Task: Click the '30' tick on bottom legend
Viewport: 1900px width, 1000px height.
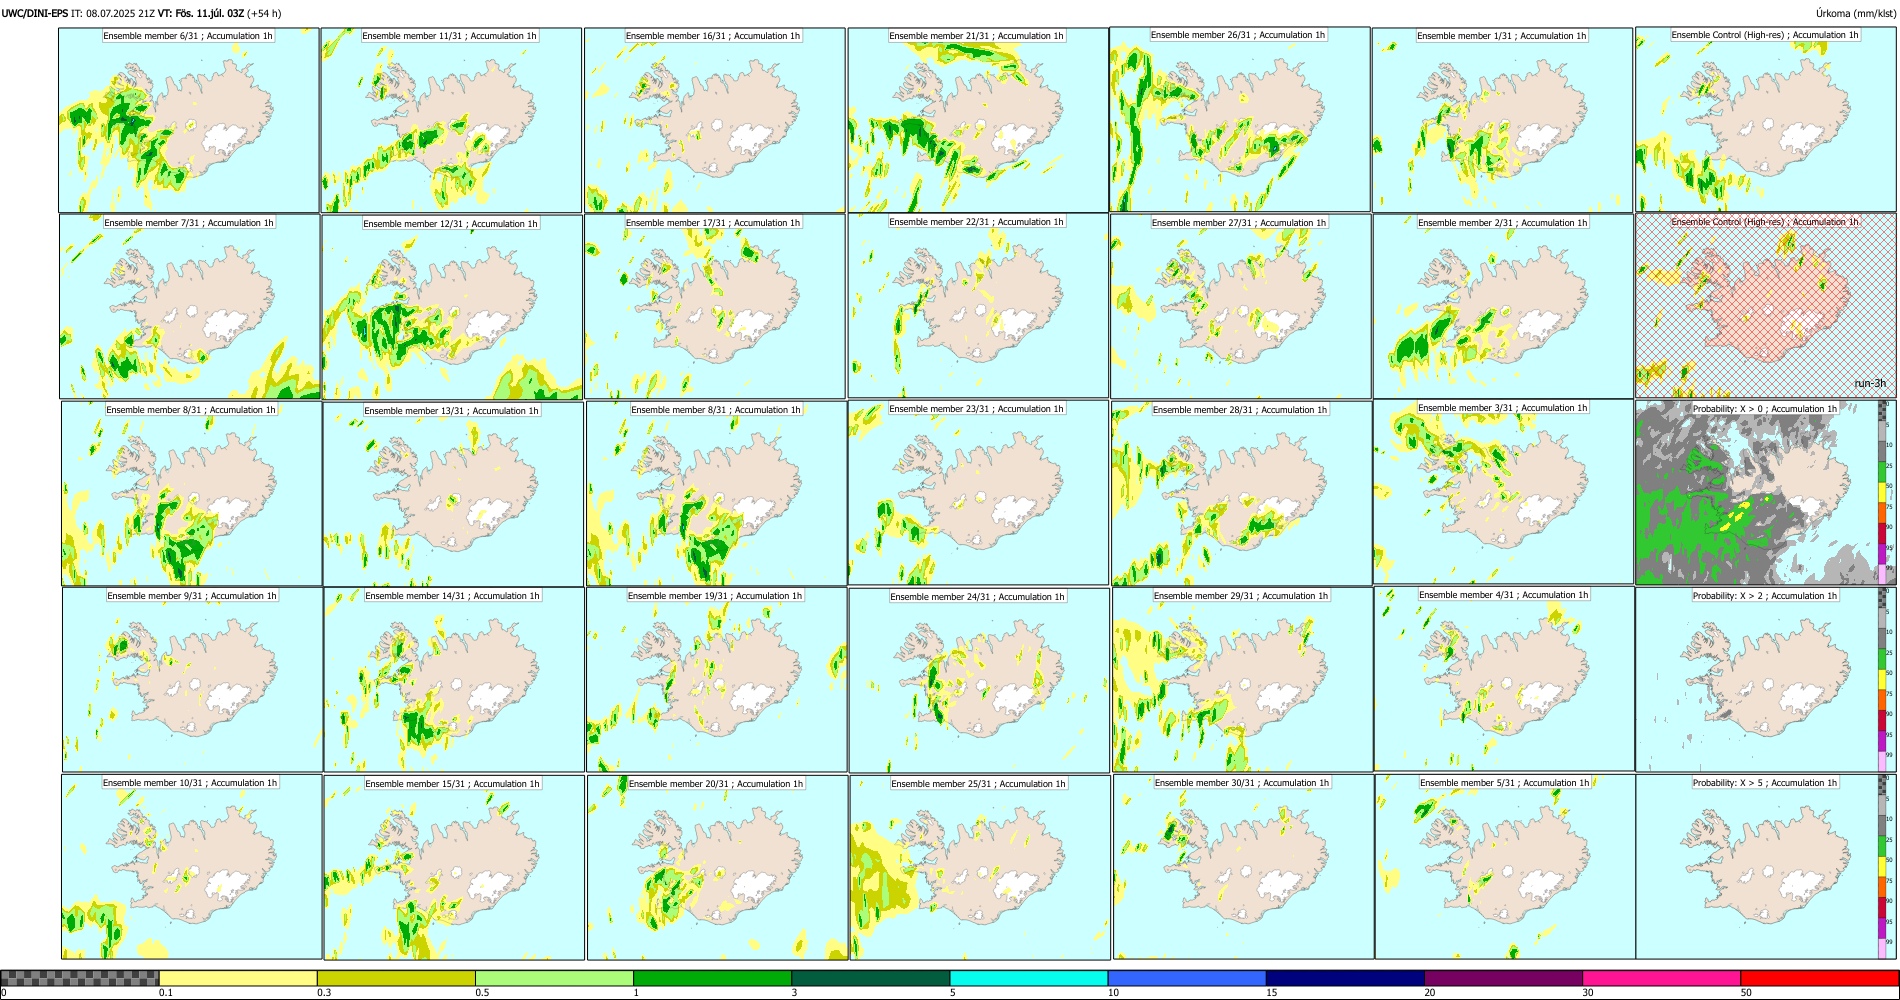Action: tap(1587, 993)
